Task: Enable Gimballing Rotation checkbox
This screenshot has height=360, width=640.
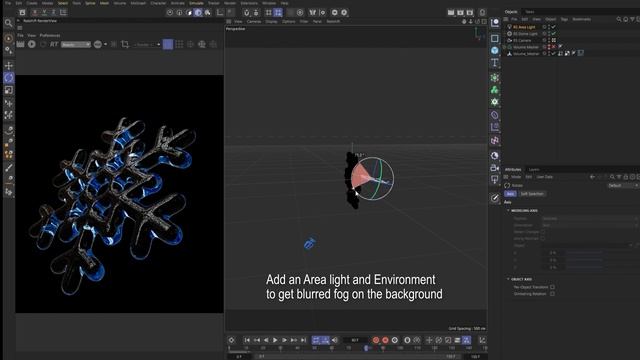Action: tap(552, 293)
